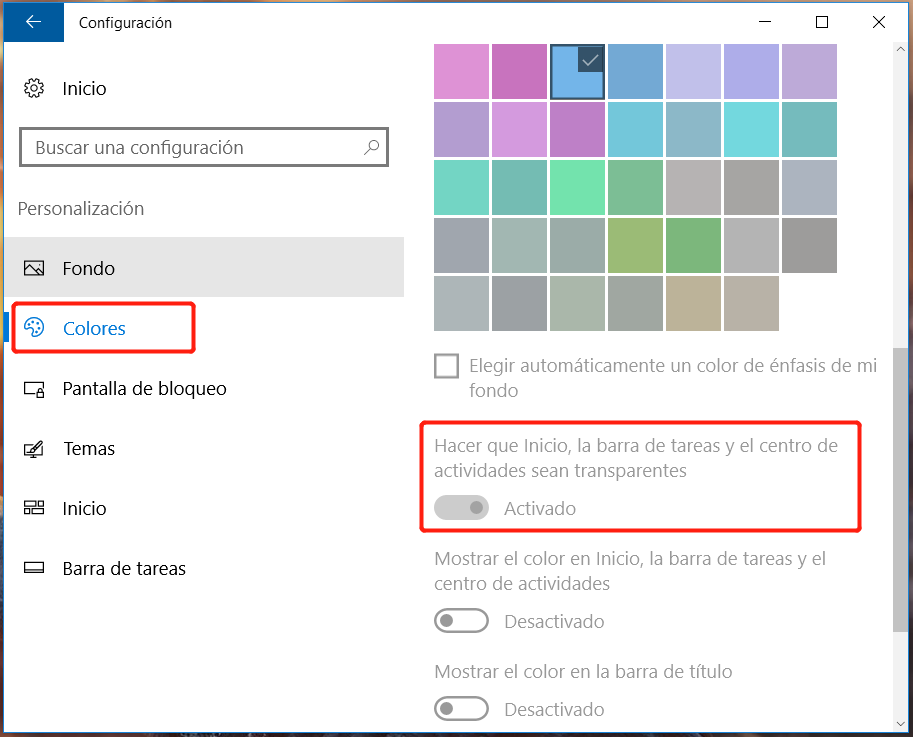Pick the pink swatch in the top-left corner
This screenshot has height=737, width=913.
461,72
